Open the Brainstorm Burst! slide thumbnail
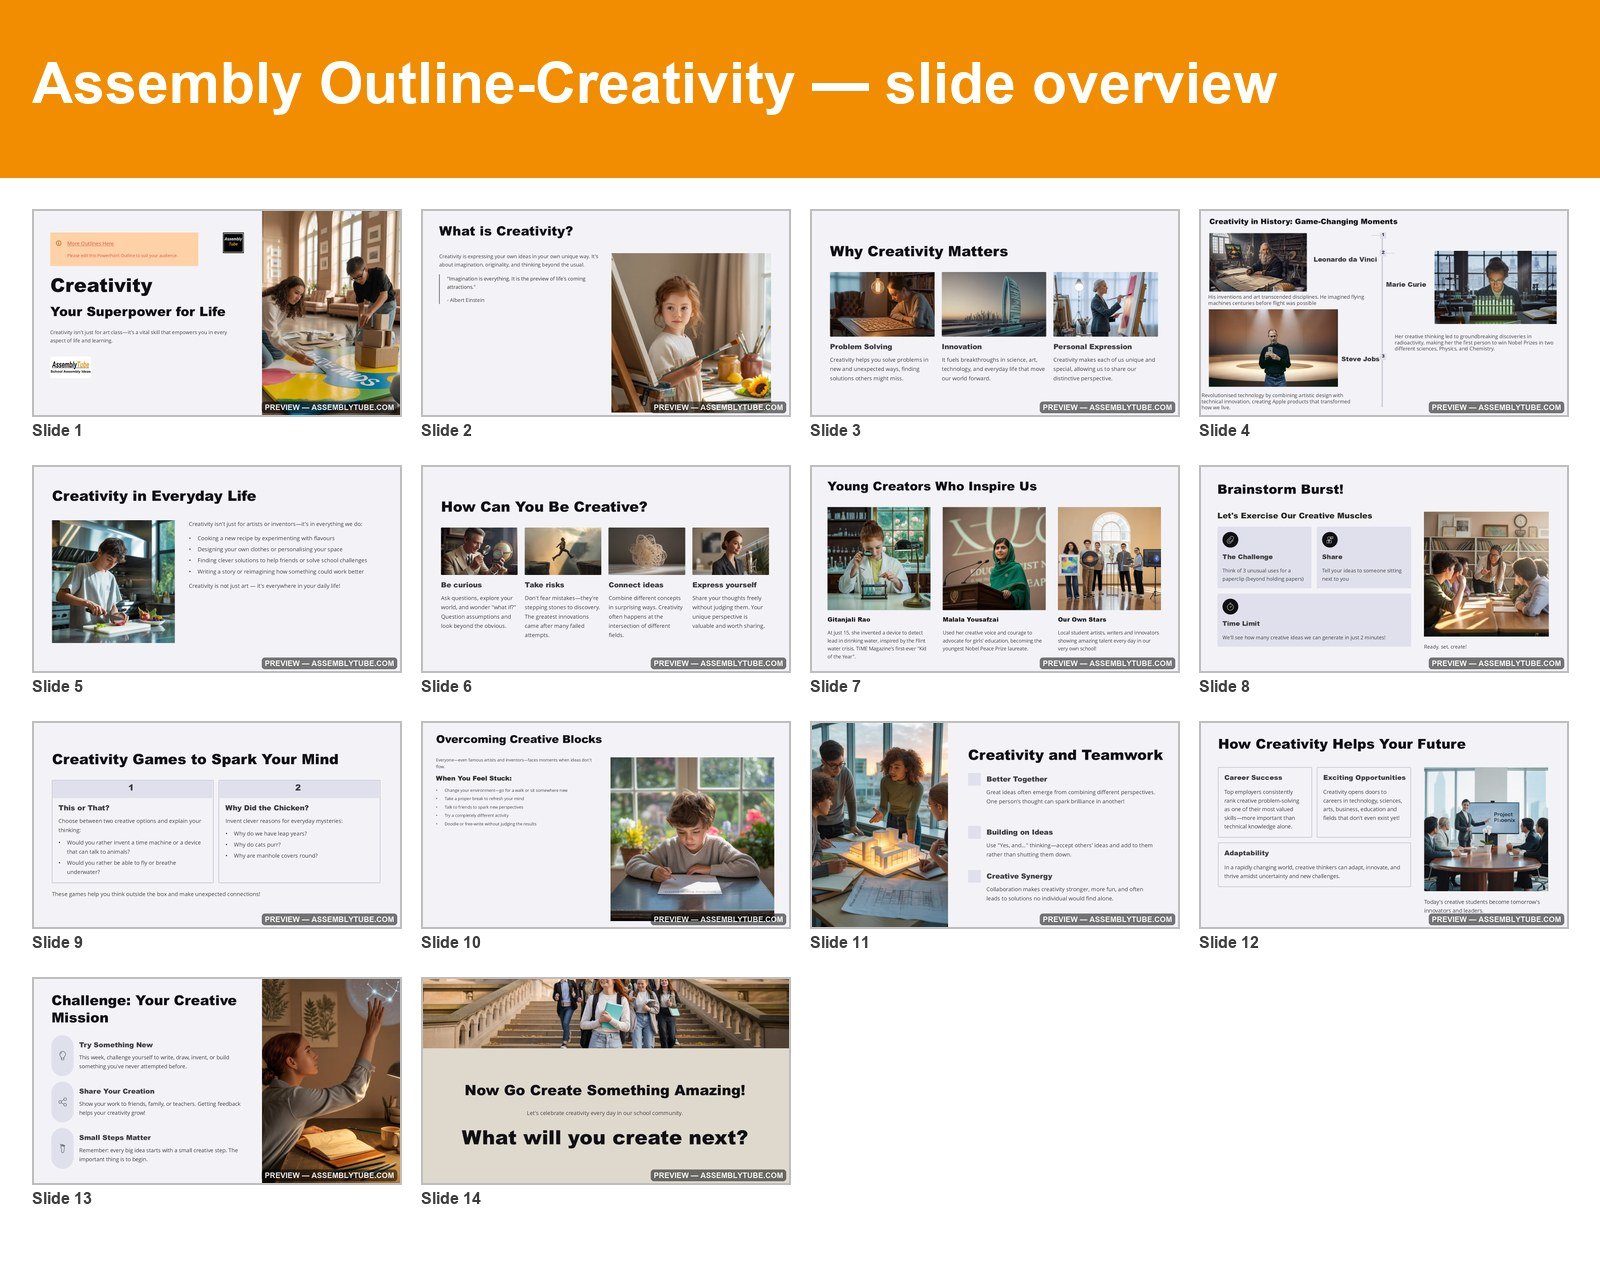This screenshot has height=1265, width=1600. [1384, 569]
